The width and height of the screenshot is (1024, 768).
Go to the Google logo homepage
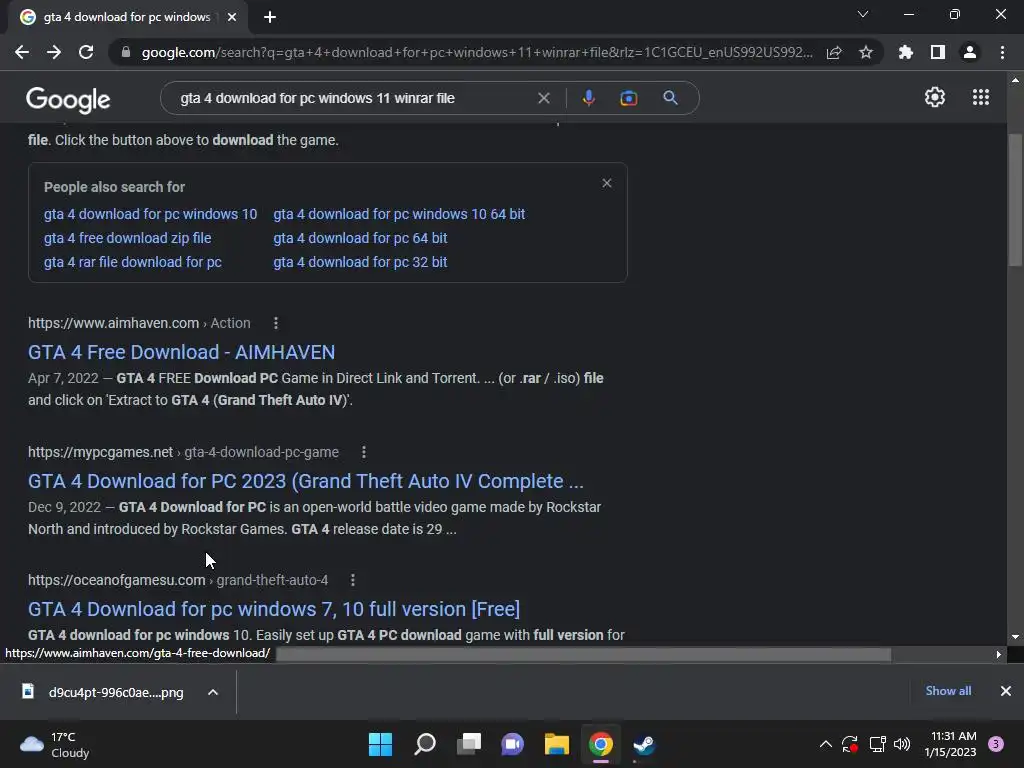[x=68, y=99]
